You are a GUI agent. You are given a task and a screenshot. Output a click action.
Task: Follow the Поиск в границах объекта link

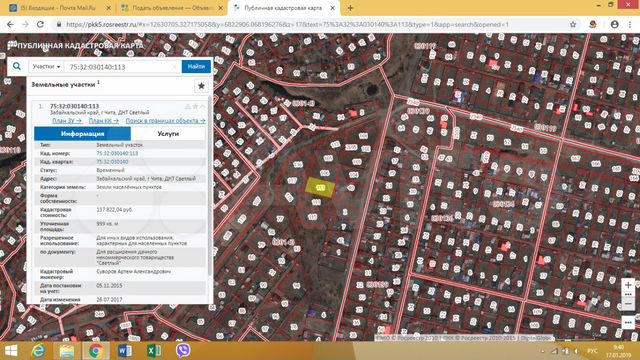coord(165,121)
